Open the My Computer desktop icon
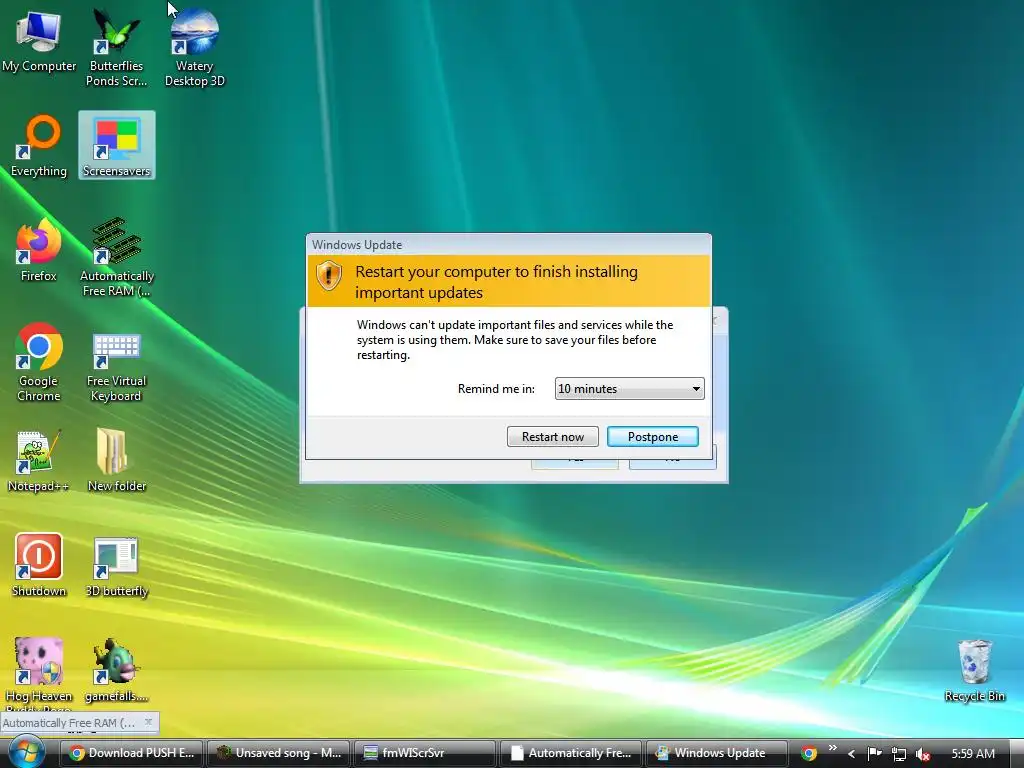Viewport: 1024px width, 768px height. tap(39, 41)
